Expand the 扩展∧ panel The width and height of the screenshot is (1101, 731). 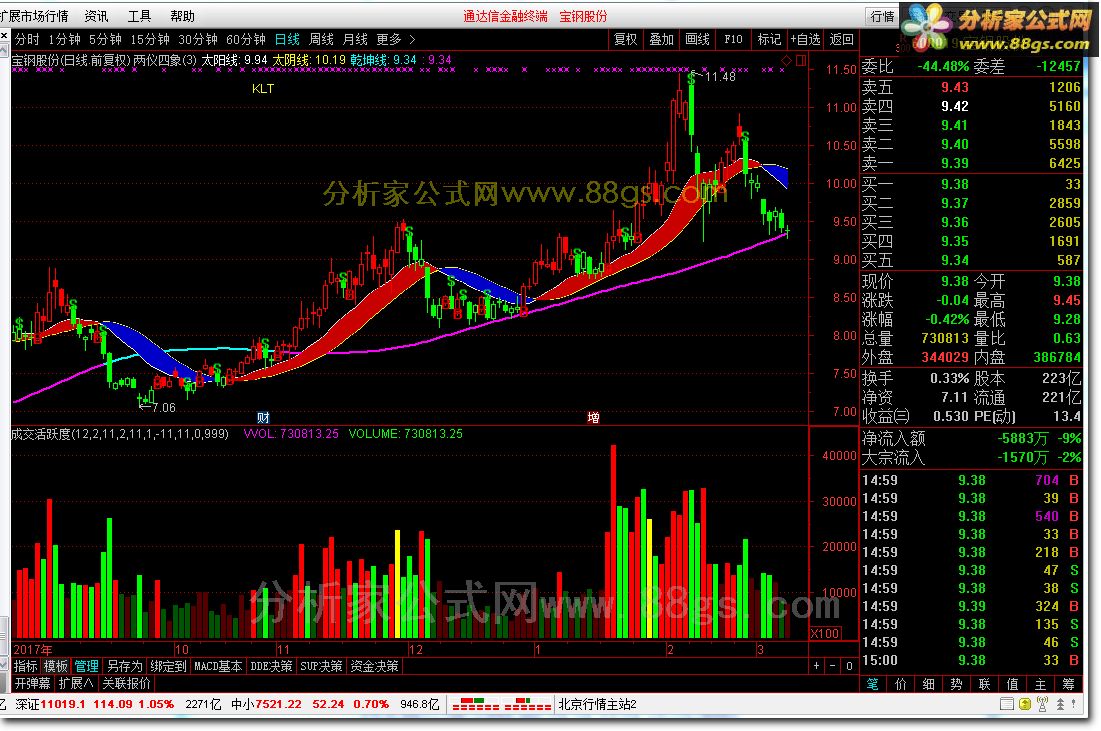pyautogui.click(x=76, y=683)
